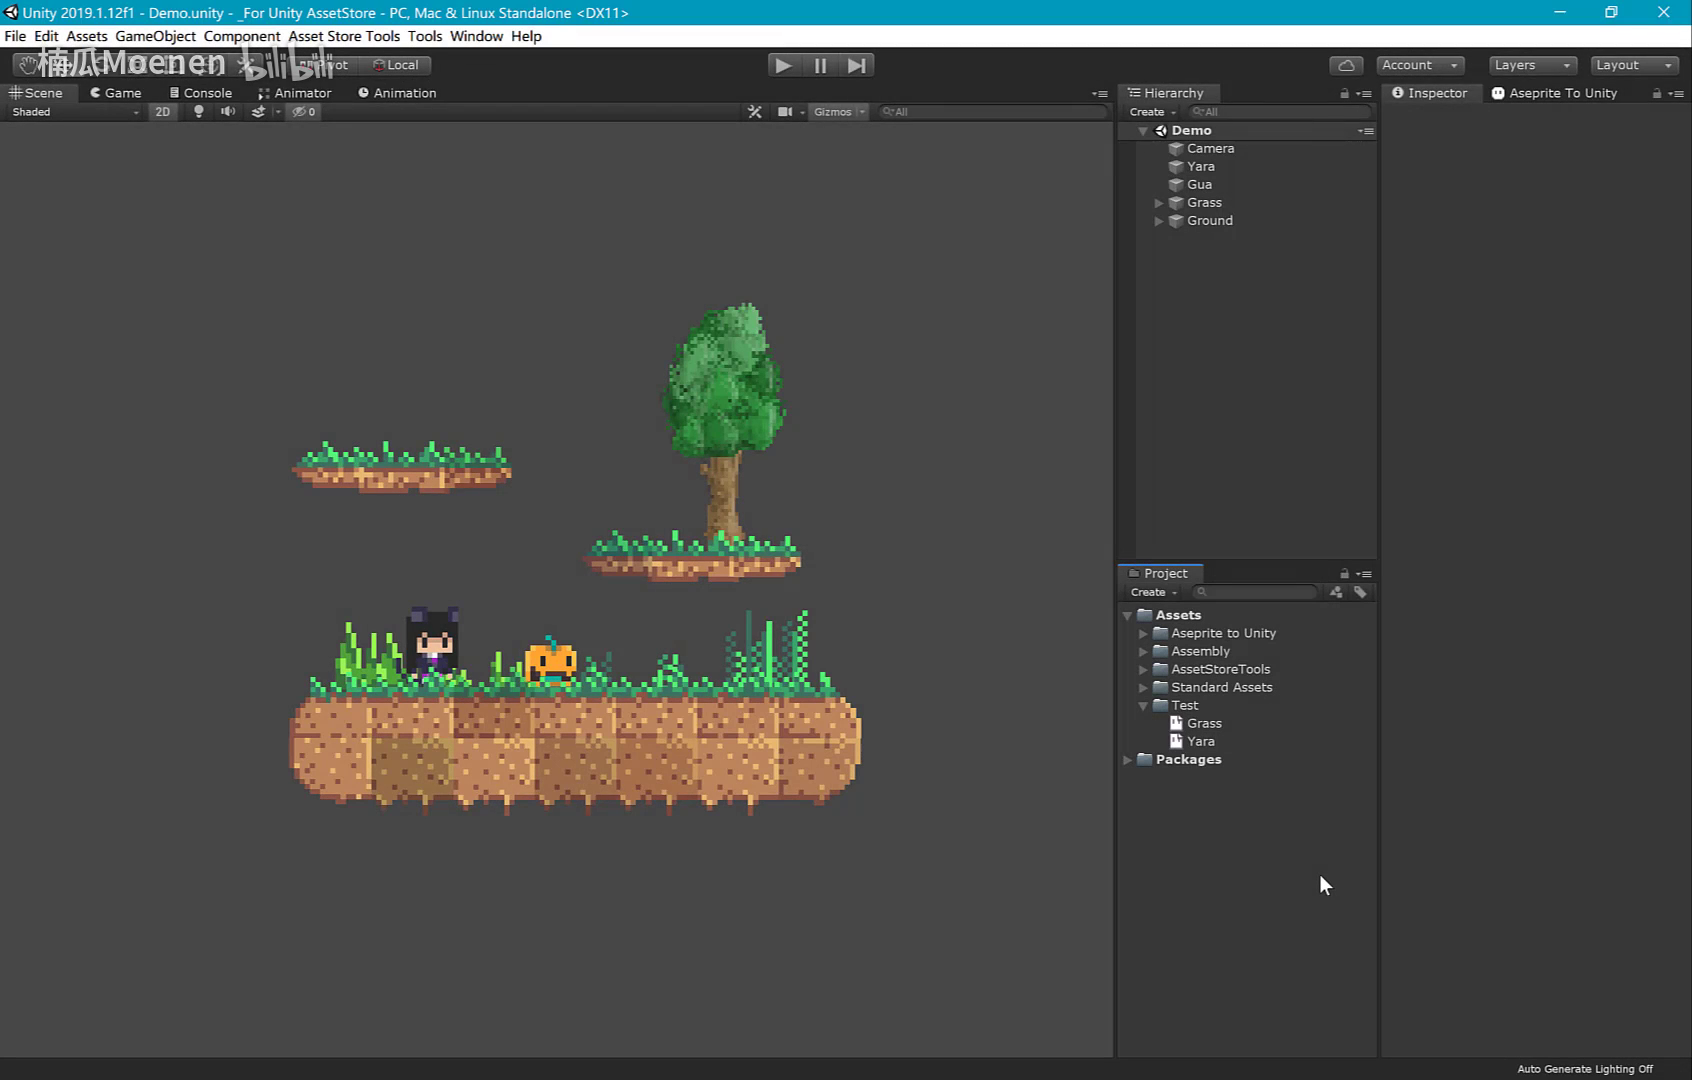Screen dimensions: 1692x1080
Task: Switch to the Console tab
Action: click(x=200, y=93)
